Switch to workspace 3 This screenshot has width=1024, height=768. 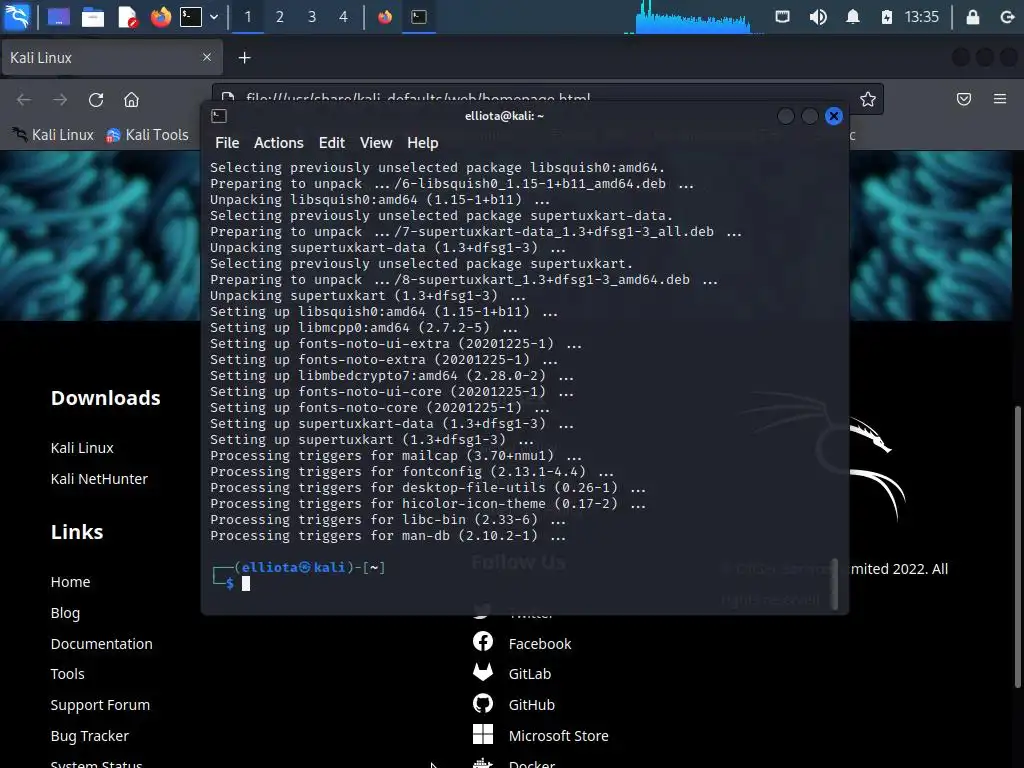coord(312,16)
